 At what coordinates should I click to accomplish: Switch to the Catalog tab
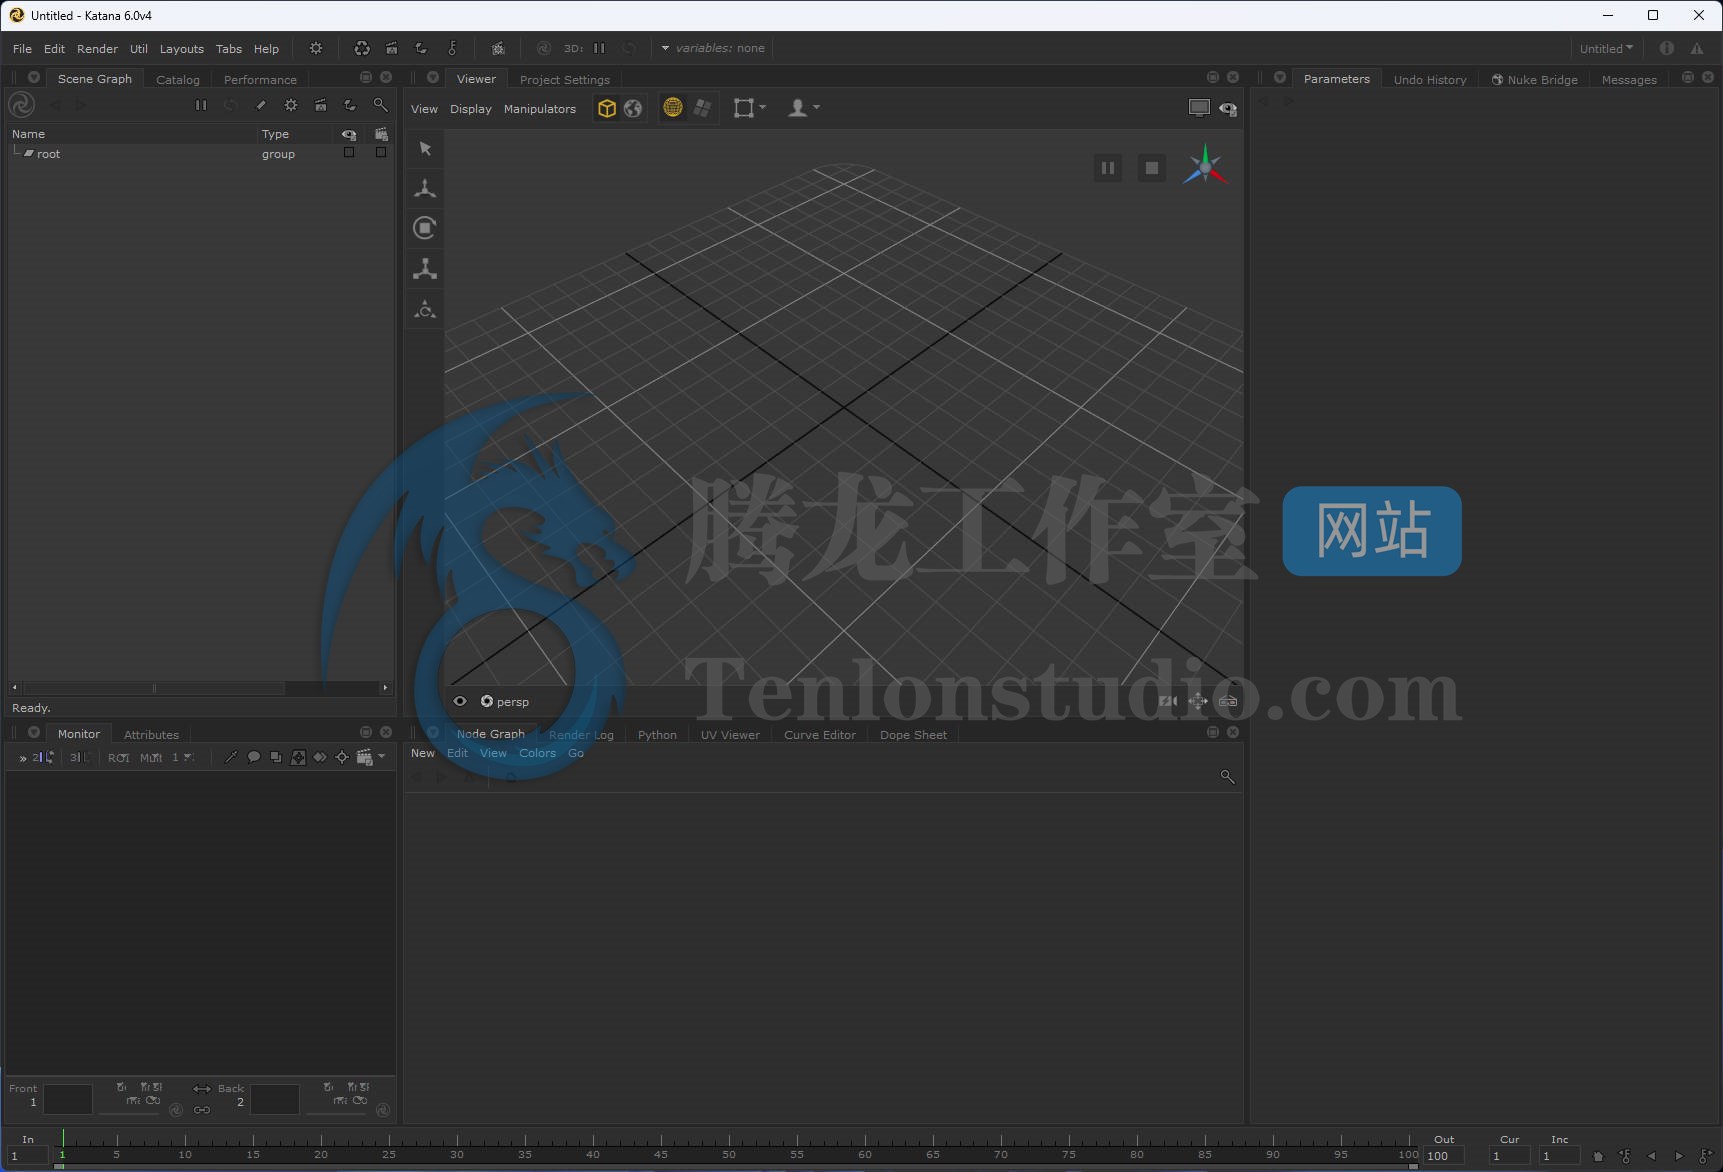(x=178, y=79)
